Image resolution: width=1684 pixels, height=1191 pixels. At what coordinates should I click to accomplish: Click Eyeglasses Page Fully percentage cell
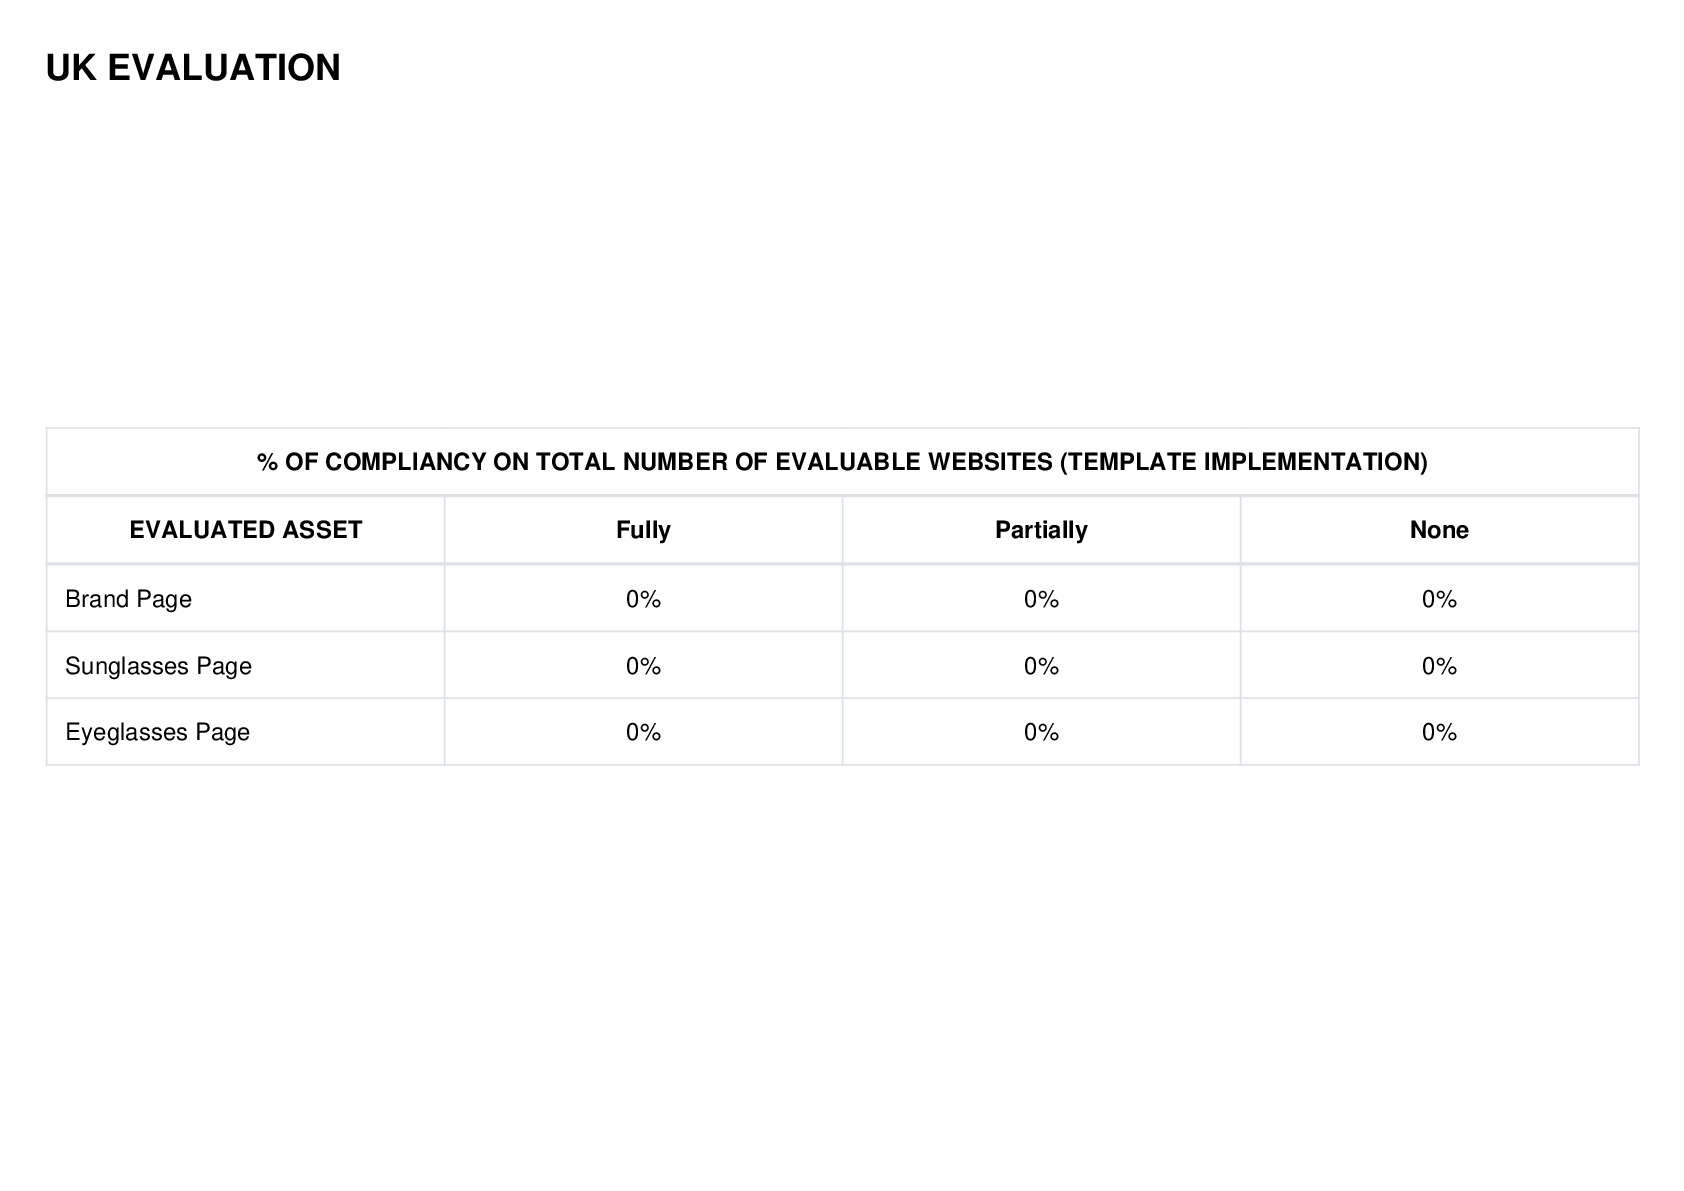(643, 732)
